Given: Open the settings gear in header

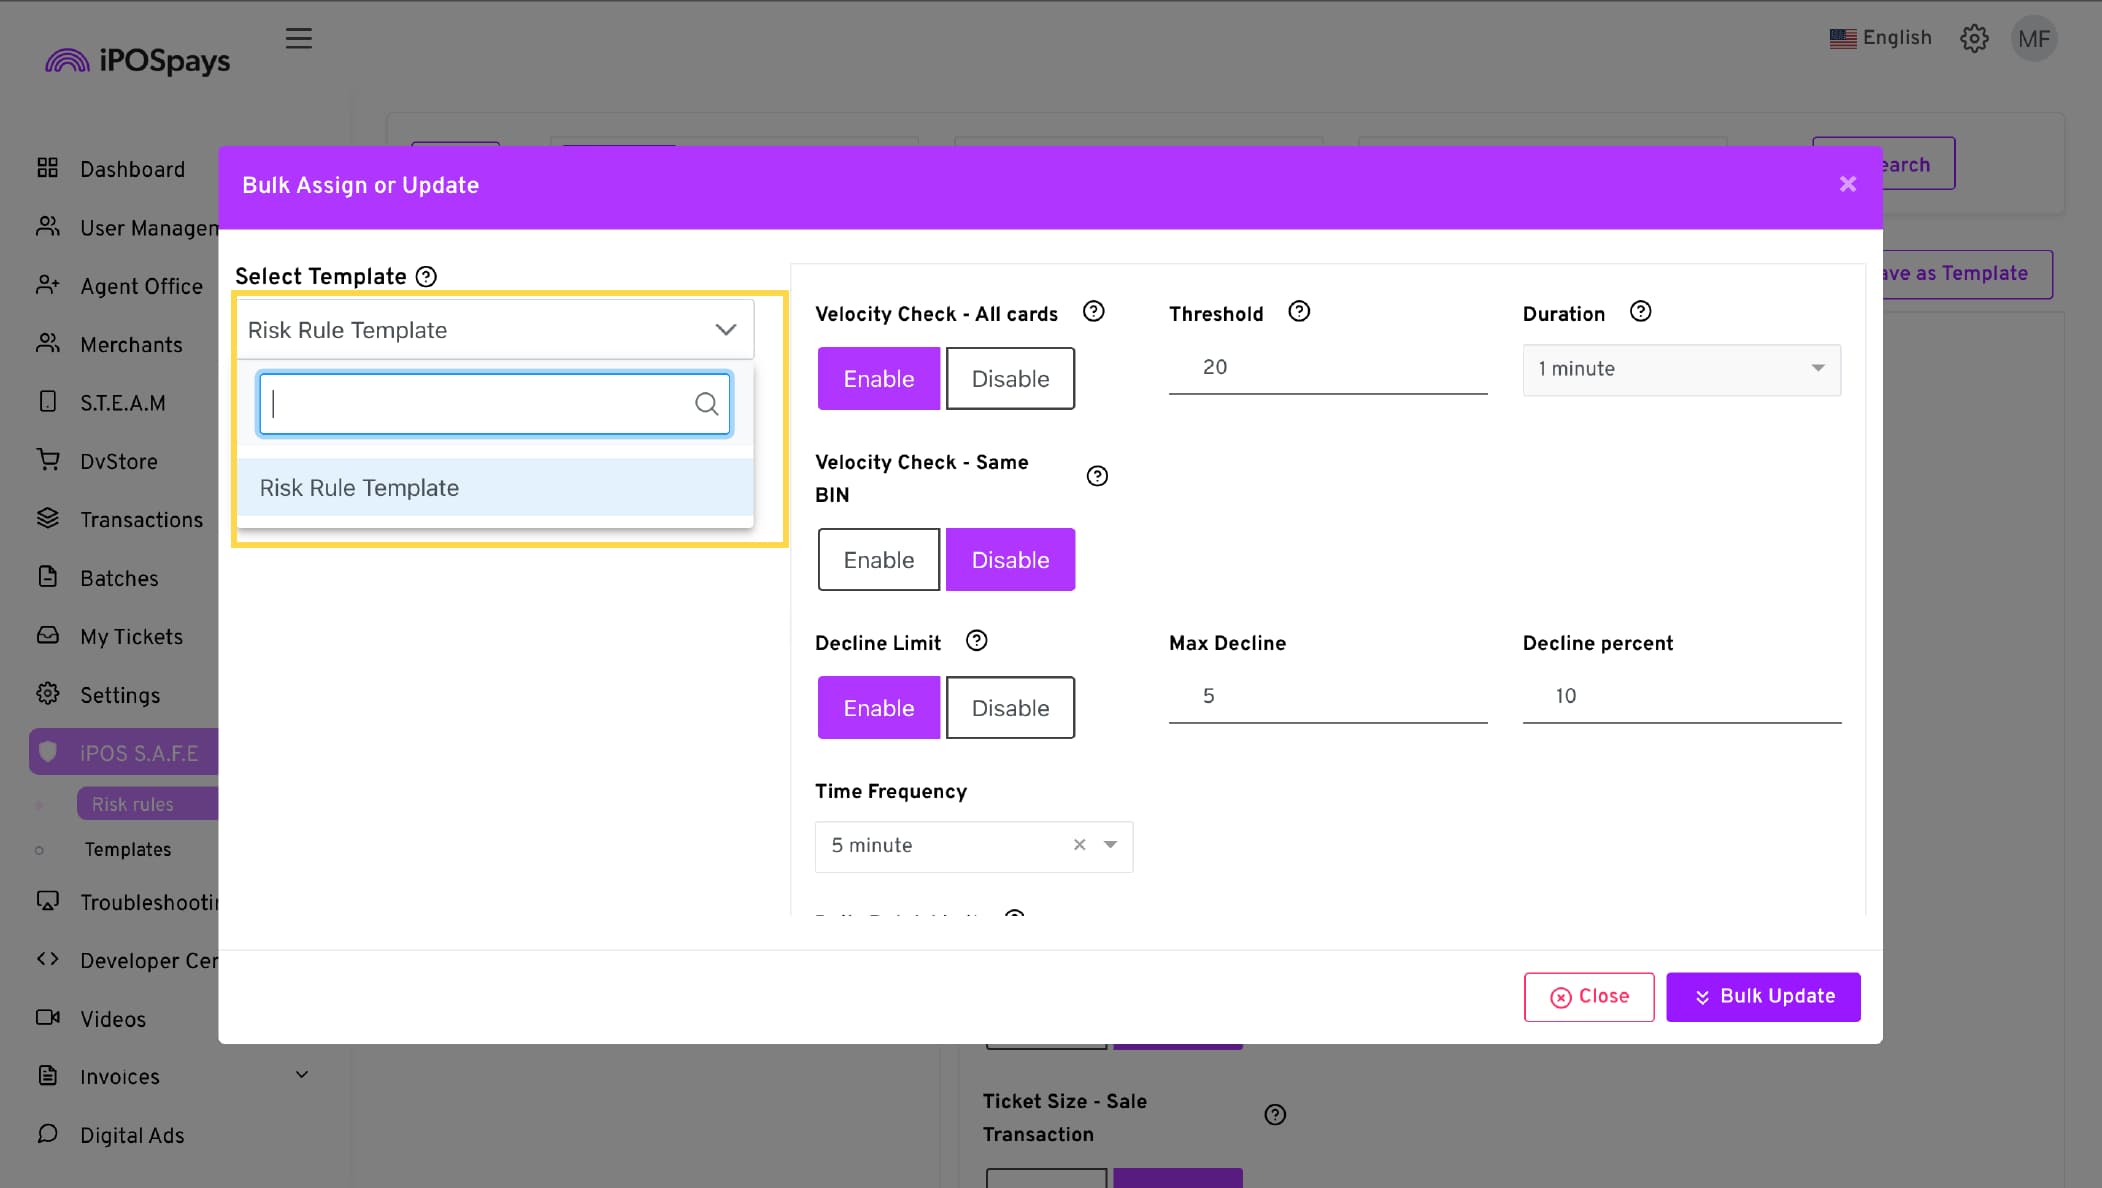Looking at the screenshot, I should click(1973, 39).
